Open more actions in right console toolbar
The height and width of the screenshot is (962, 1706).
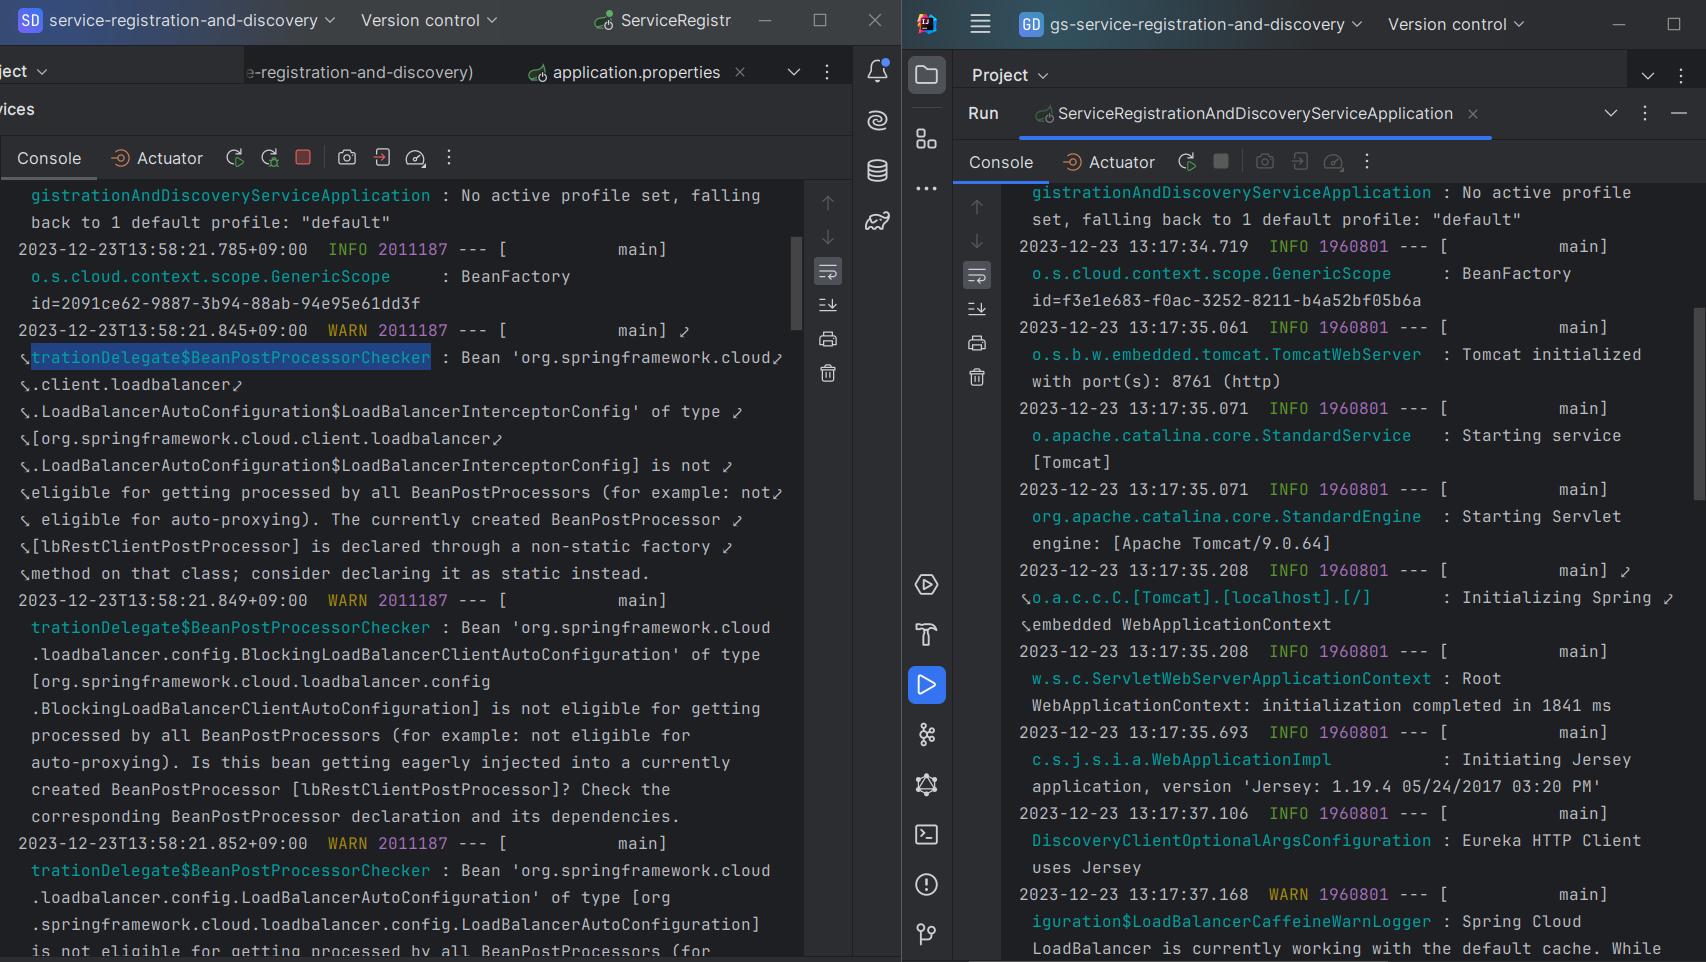(x=1367, y=162)
